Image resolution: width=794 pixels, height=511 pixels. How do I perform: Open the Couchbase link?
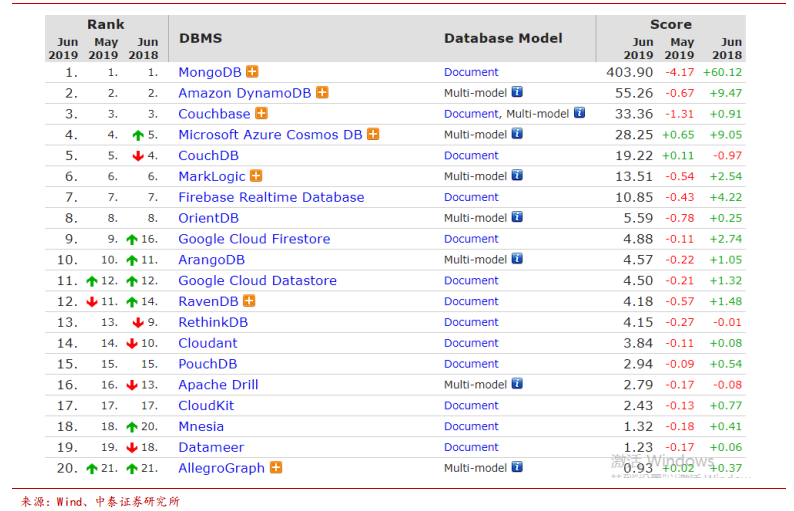coord(214,114)
